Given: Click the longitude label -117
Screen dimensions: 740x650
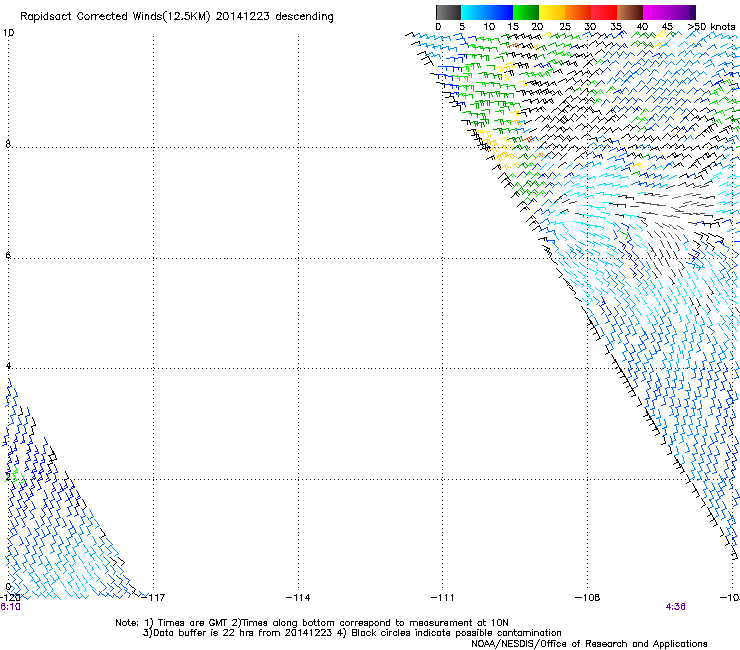Looking at the screenshot, I should 154,598.
